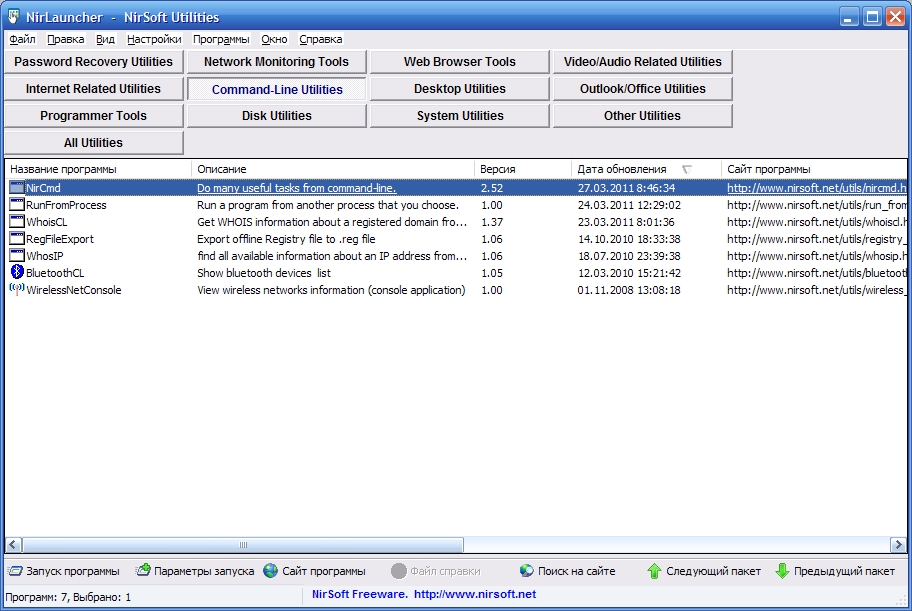The height and width of the screenshot is (611, 912).
Task: Sort by Версия column header
Action: coord(523,169)
